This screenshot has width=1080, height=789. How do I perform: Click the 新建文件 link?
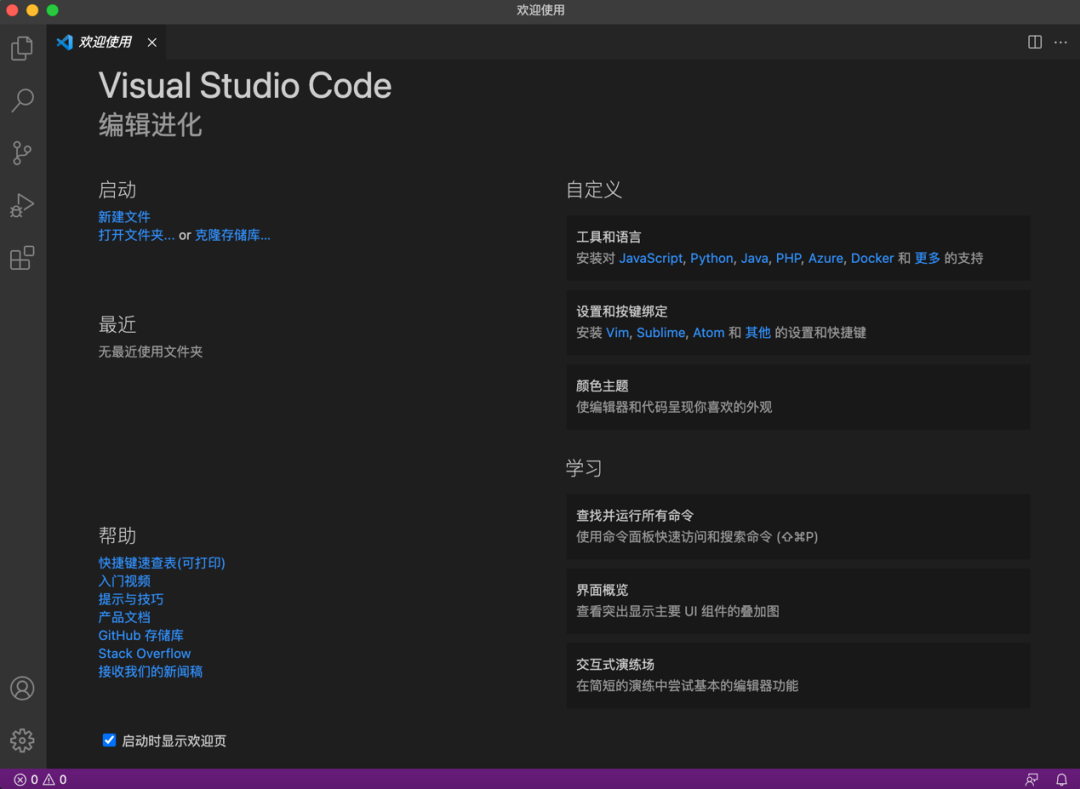(124, 216)
